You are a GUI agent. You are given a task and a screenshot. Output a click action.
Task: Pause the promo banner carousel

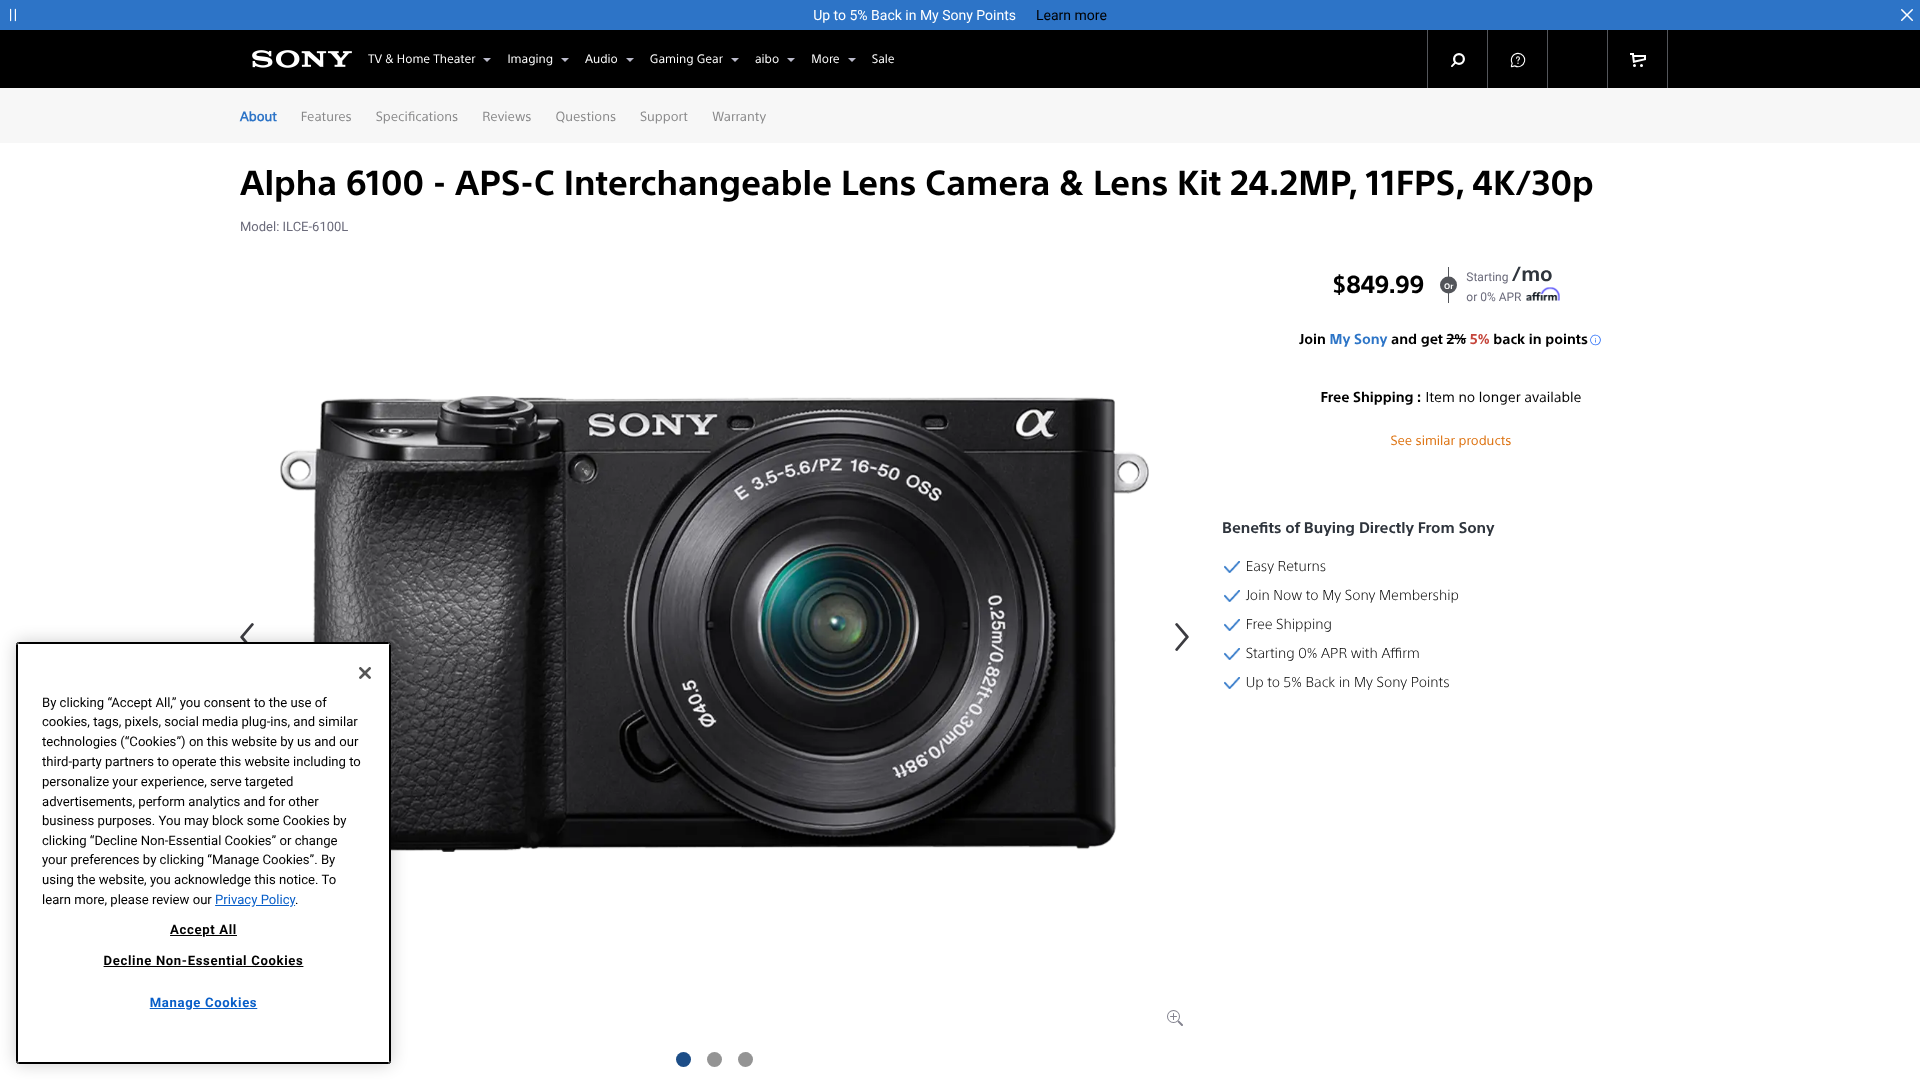coord(13,15)
